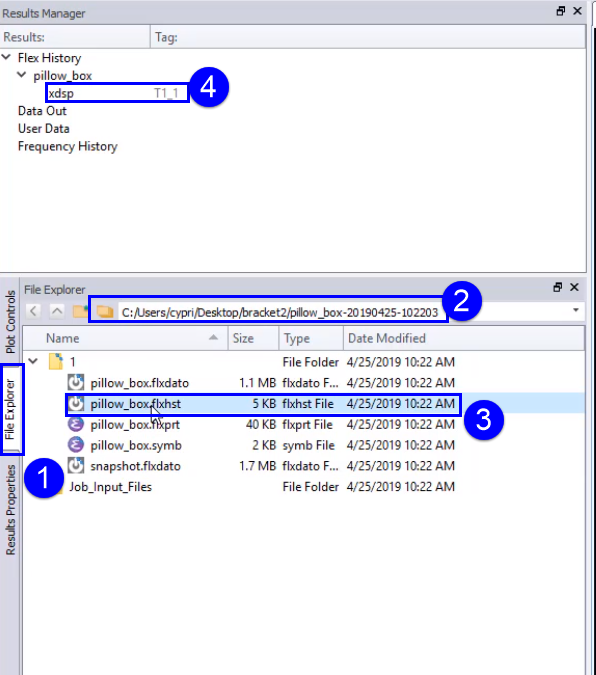Screen dimensions: 596x675
Task: Switch to the Results Properties tab
Action: 10,510
